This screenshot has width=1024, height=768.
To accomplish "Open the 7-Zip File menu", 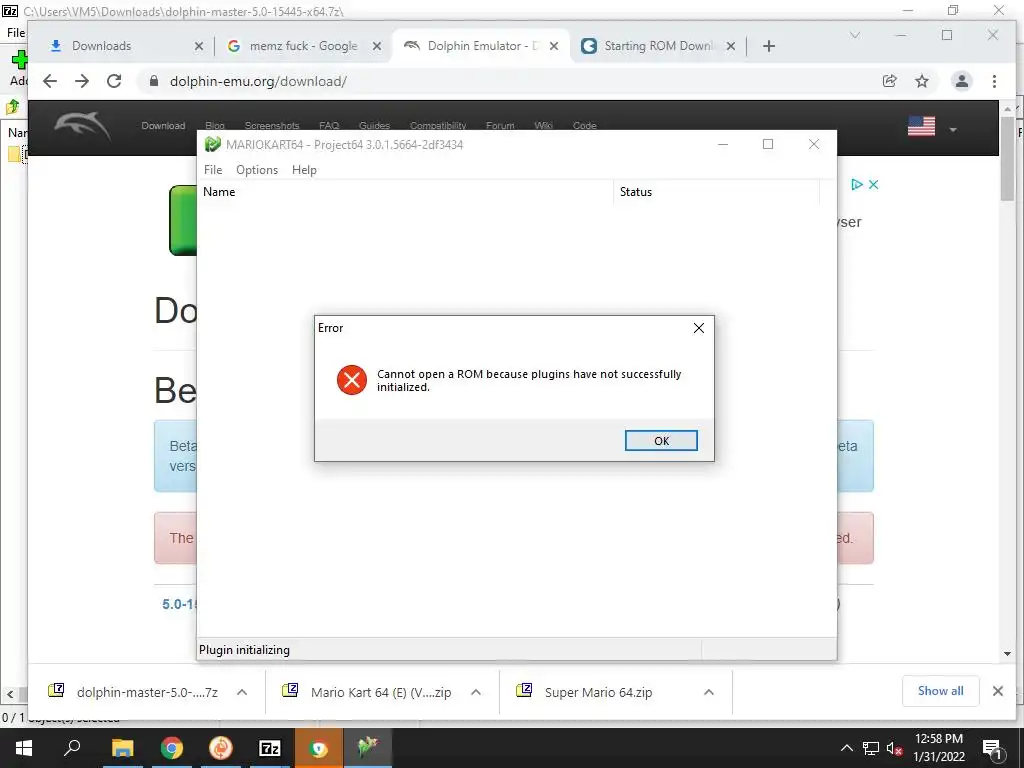I will pyautogui.click(x=16, y=32).
